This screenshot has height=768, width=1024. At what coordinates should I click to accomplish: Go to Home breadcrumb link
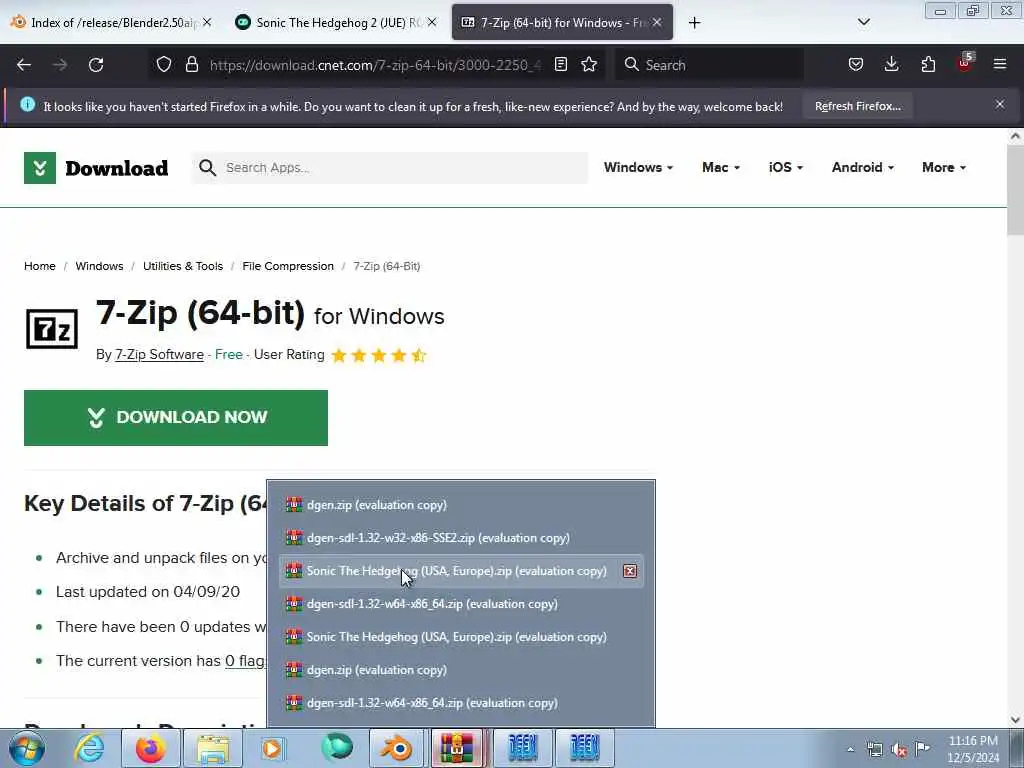pos(40,266)
